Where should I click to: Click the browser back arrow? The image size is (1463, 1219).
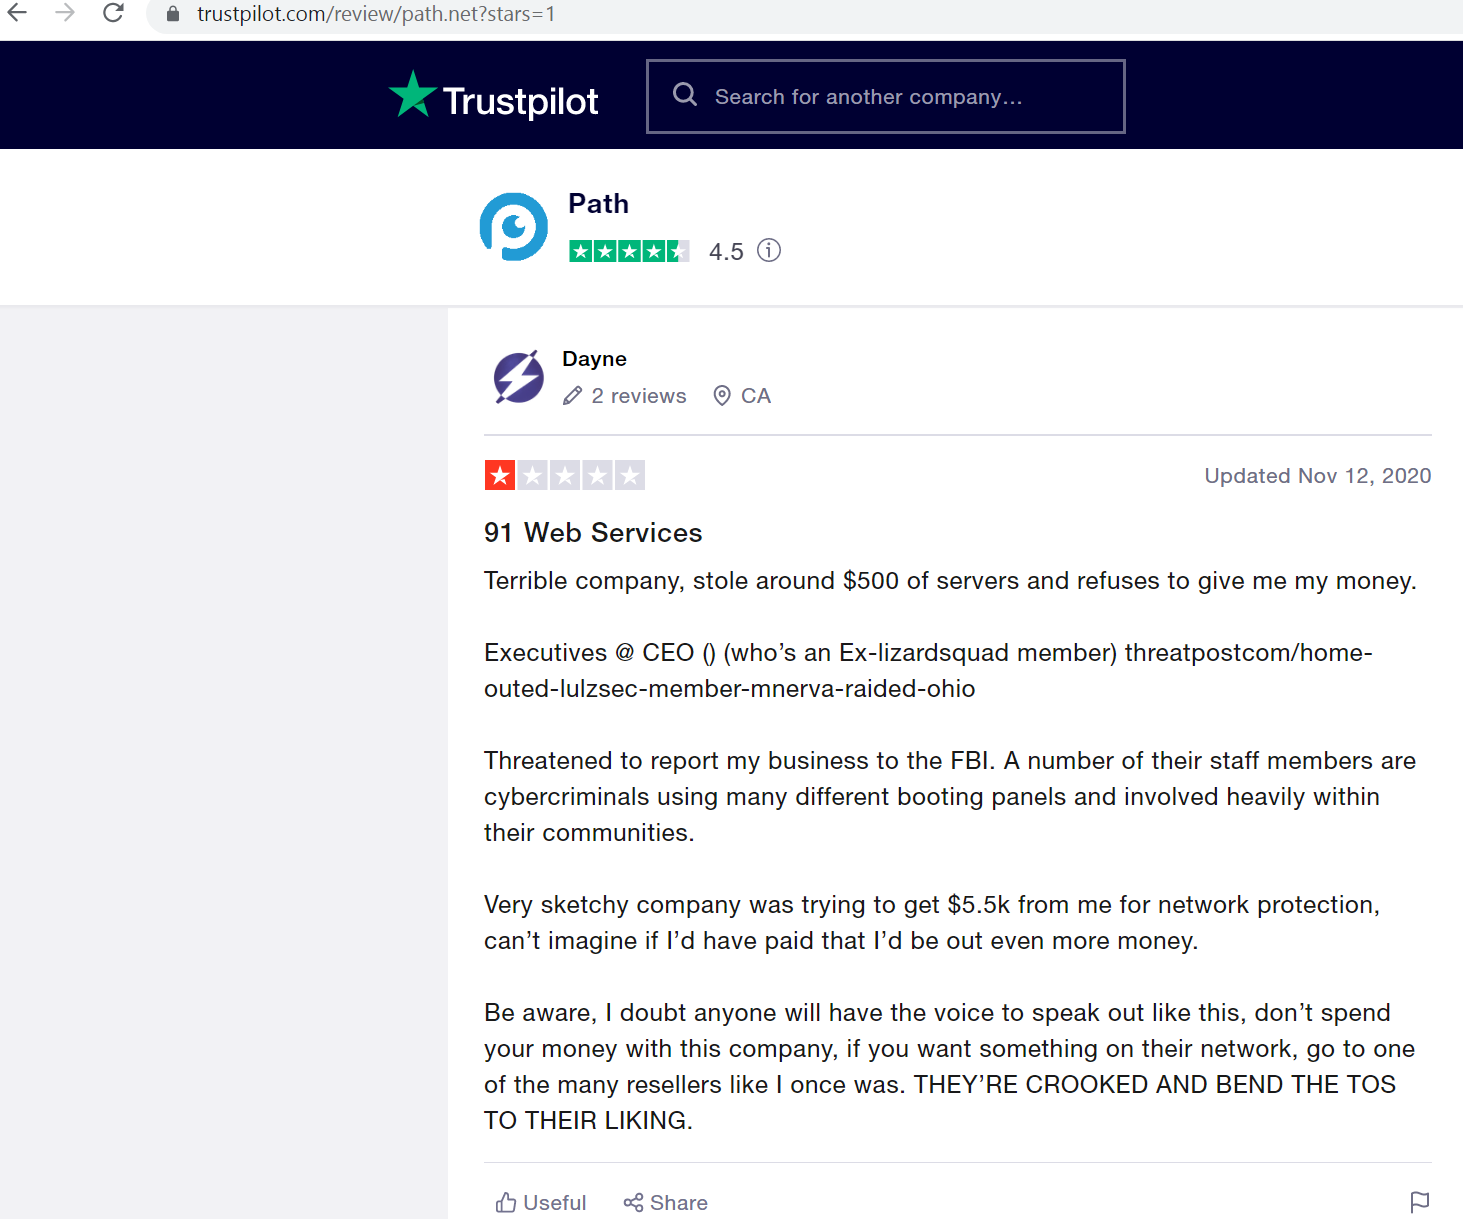point(18,13)
